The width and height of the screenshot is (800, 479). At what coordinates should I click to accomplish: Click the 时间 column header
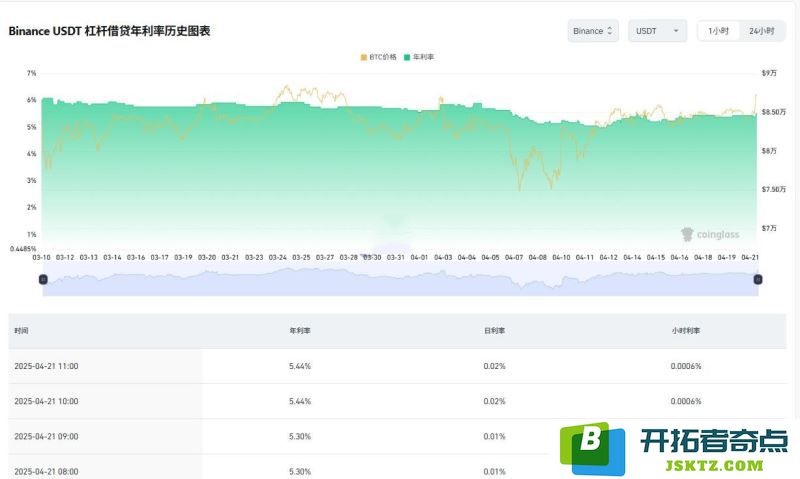point(21,331)
